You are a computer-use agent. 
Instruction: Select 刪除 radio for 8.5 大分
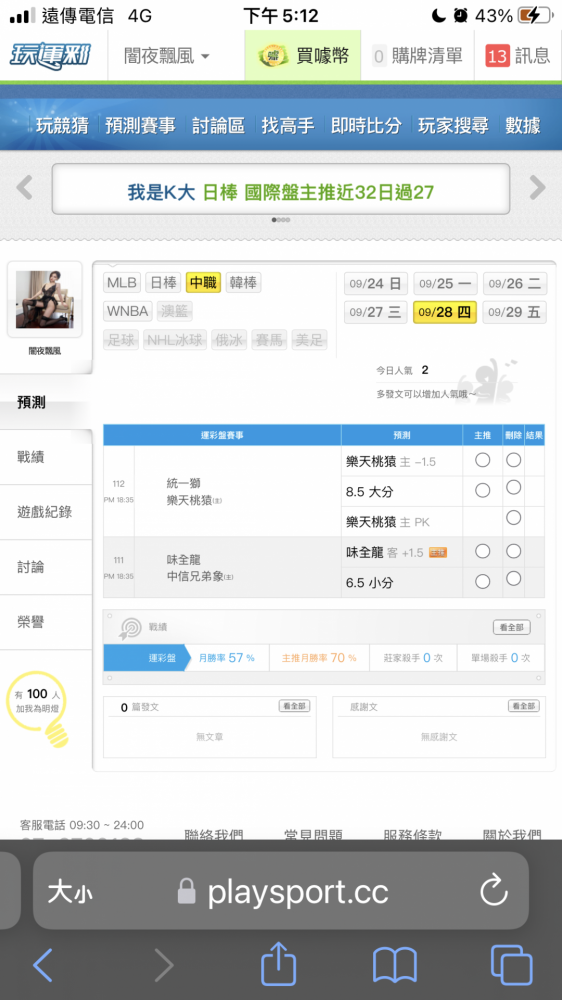point(514,488)
